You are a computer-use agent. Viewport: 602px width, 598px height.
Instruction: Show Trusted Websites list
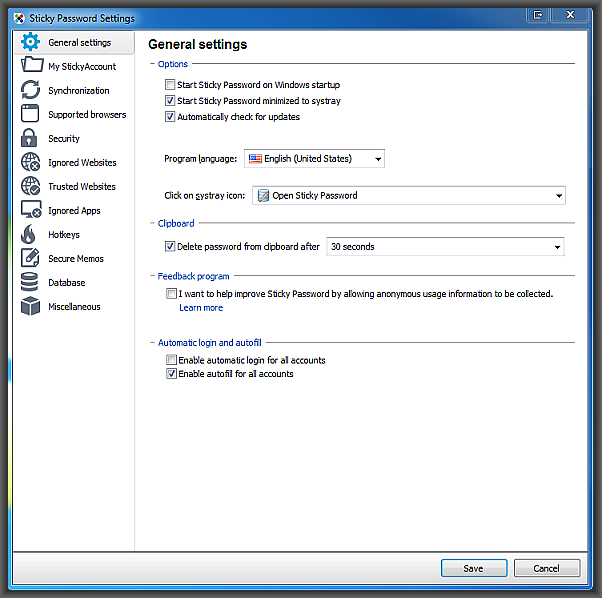(x=74, y=186)
